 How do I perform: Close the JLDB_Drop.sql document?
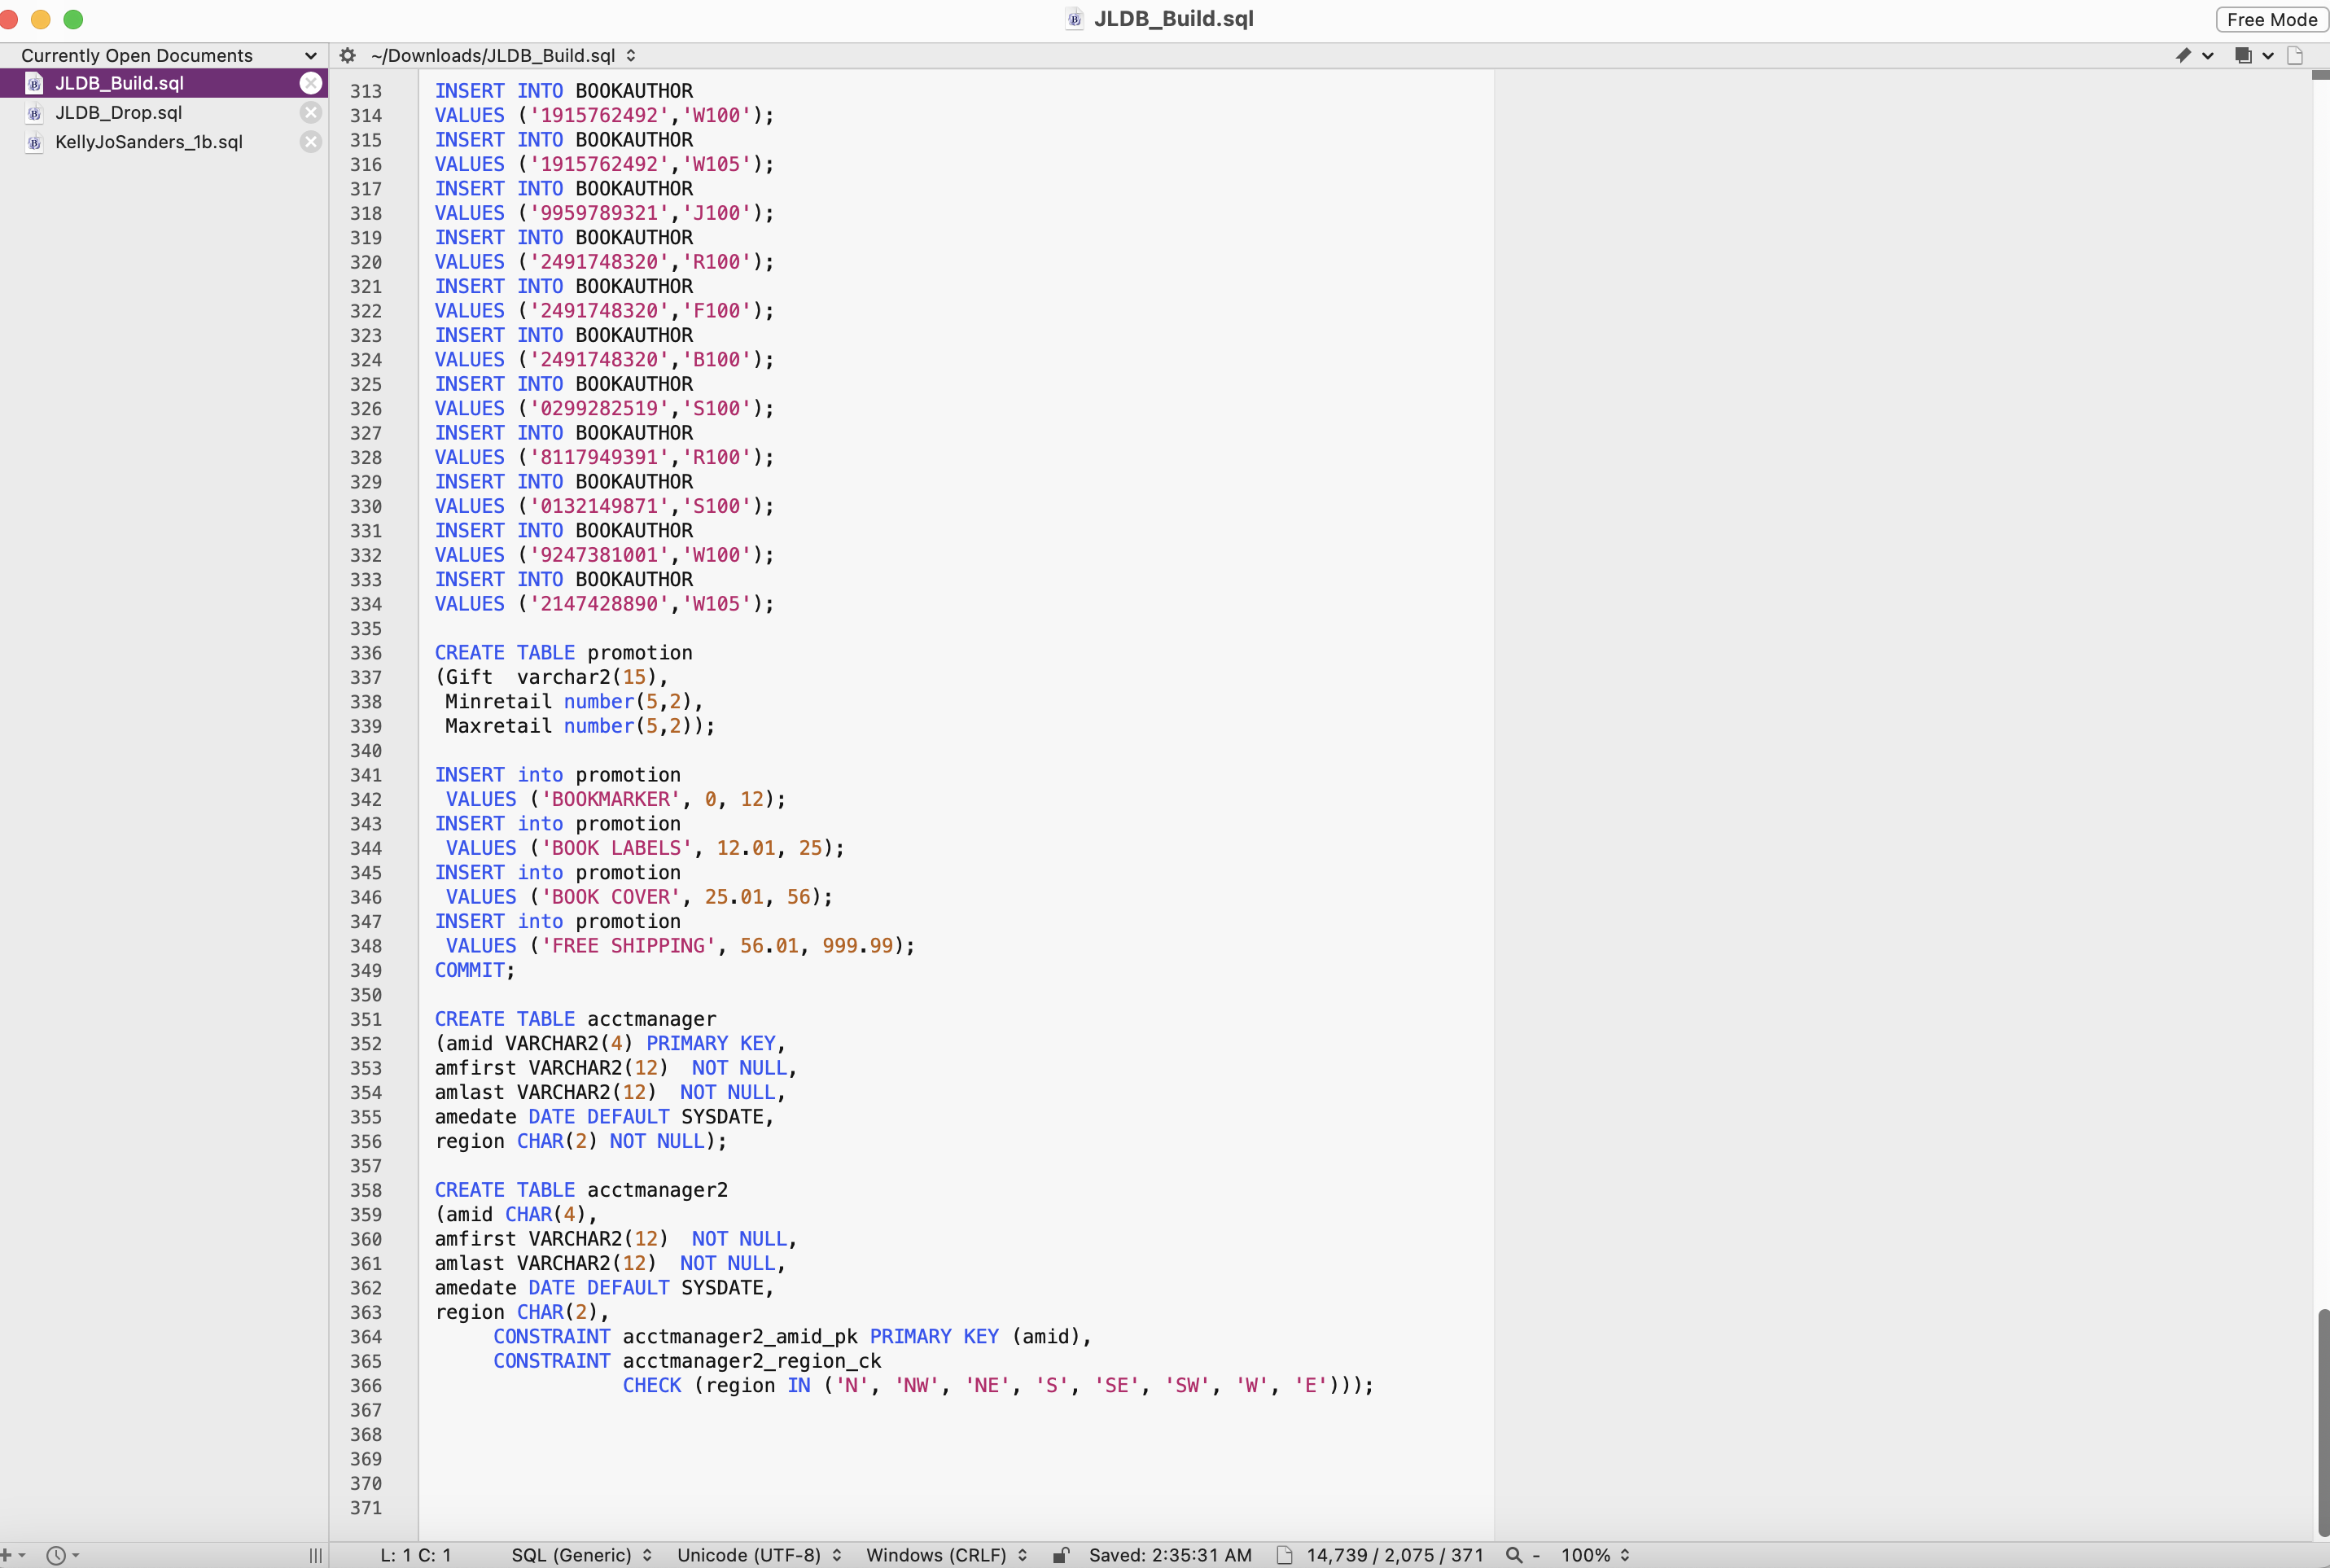click(x=310, y=112)
